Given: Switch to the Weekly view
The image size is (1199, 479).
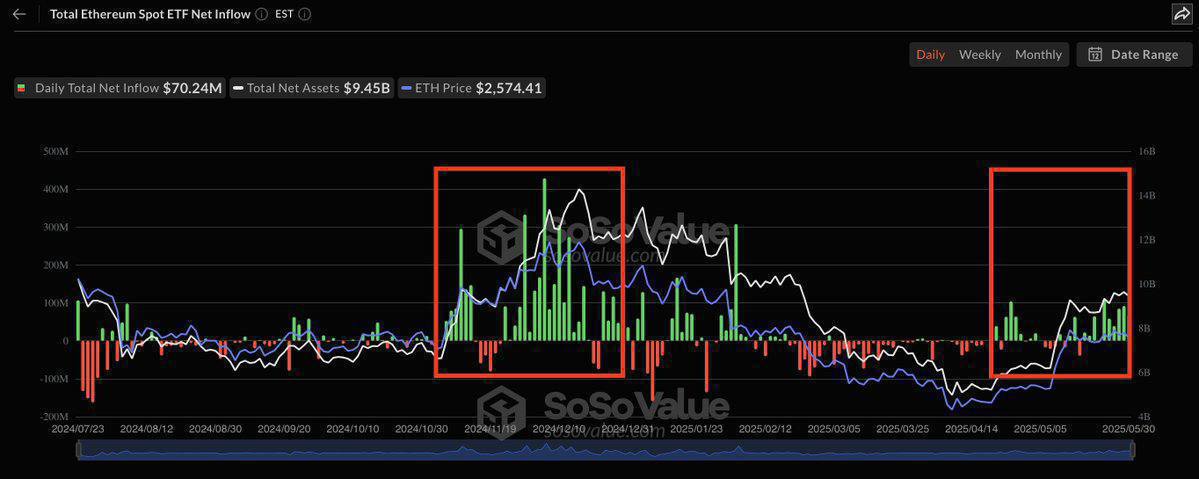Looking at the screenshot, I should coord(979,54).
